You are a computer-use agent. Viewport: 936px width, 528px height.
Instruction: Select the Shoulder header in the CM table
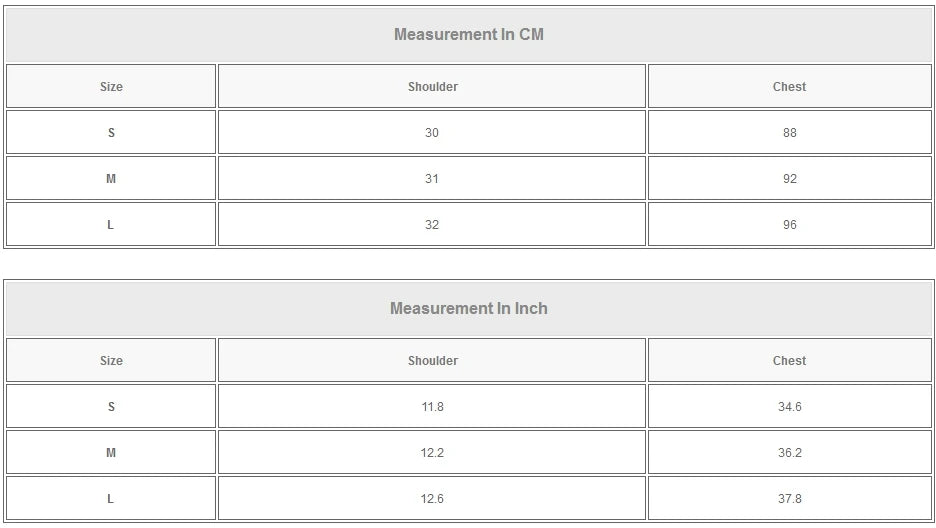point(432,87)
